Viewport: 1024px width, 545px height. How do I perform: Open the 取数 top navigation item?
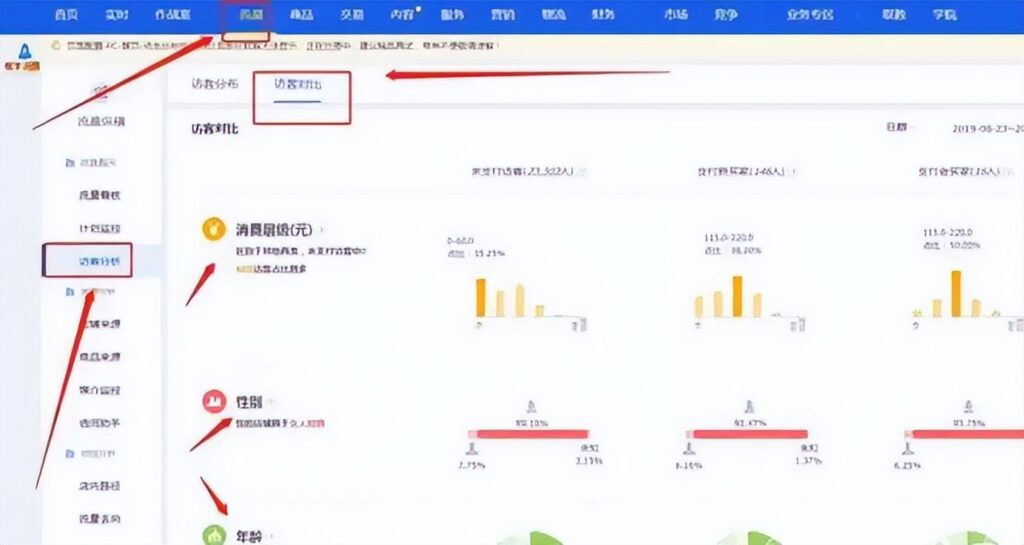894,14
